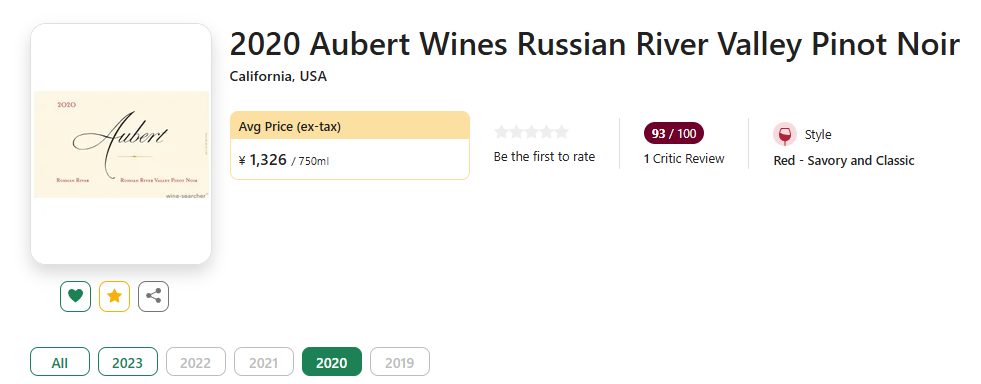Click the 93 / 100 score badge
981x384 pixels.
pos(674,133)
